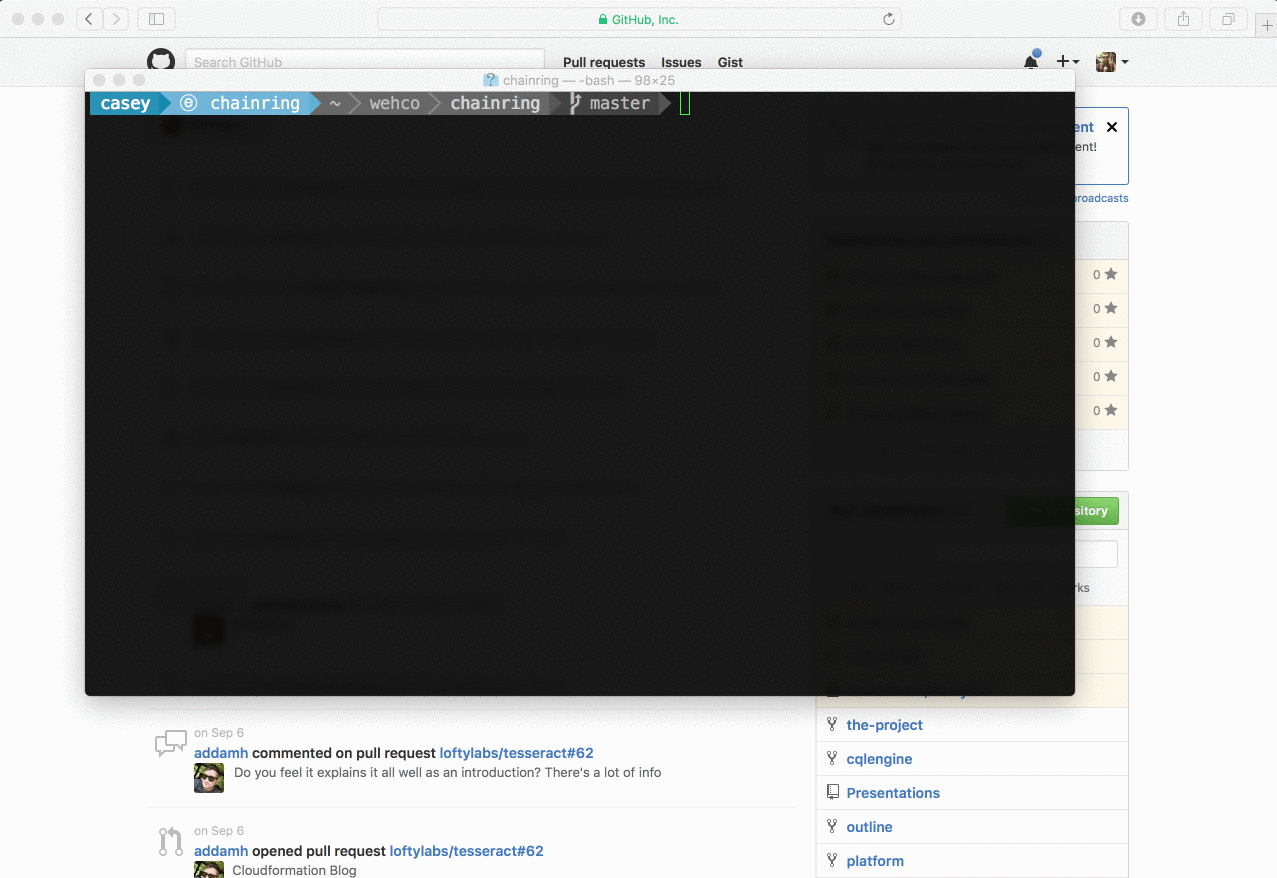This screenshot has height=878, width=1277.
Task: Open the-project repository link
Action: (x=884, y=725)
